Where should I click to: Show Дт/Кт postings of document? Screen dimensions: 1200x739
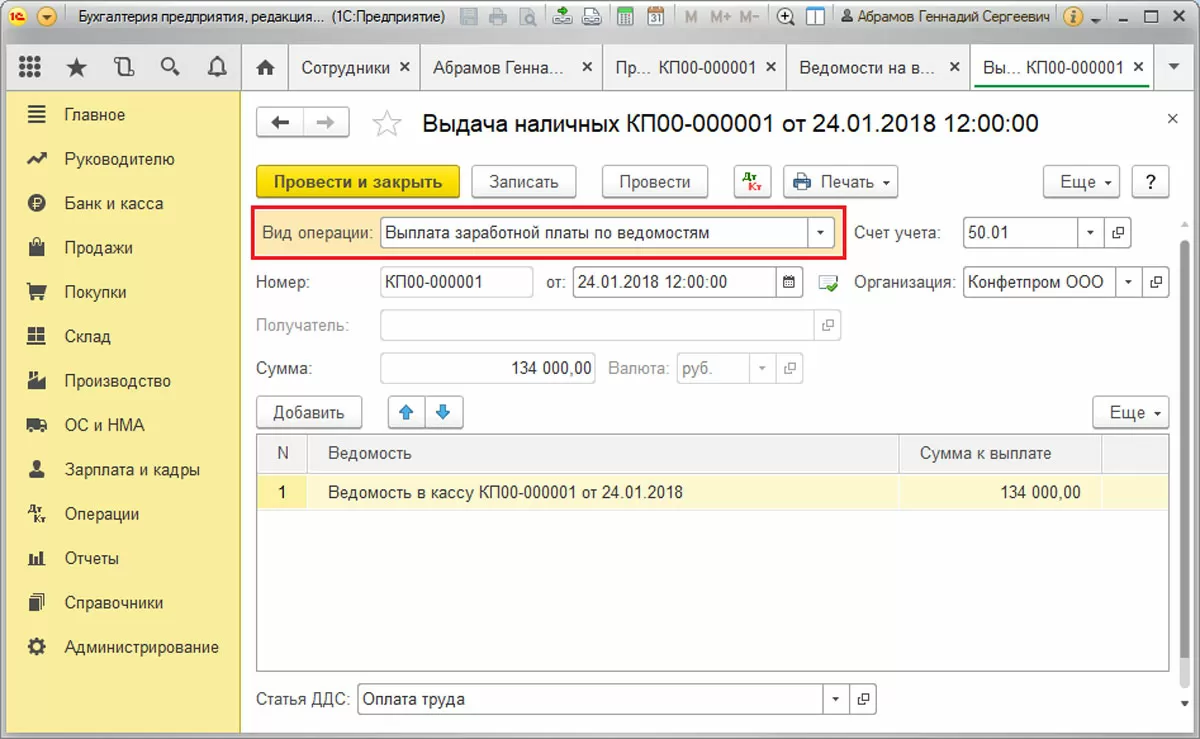753,182
